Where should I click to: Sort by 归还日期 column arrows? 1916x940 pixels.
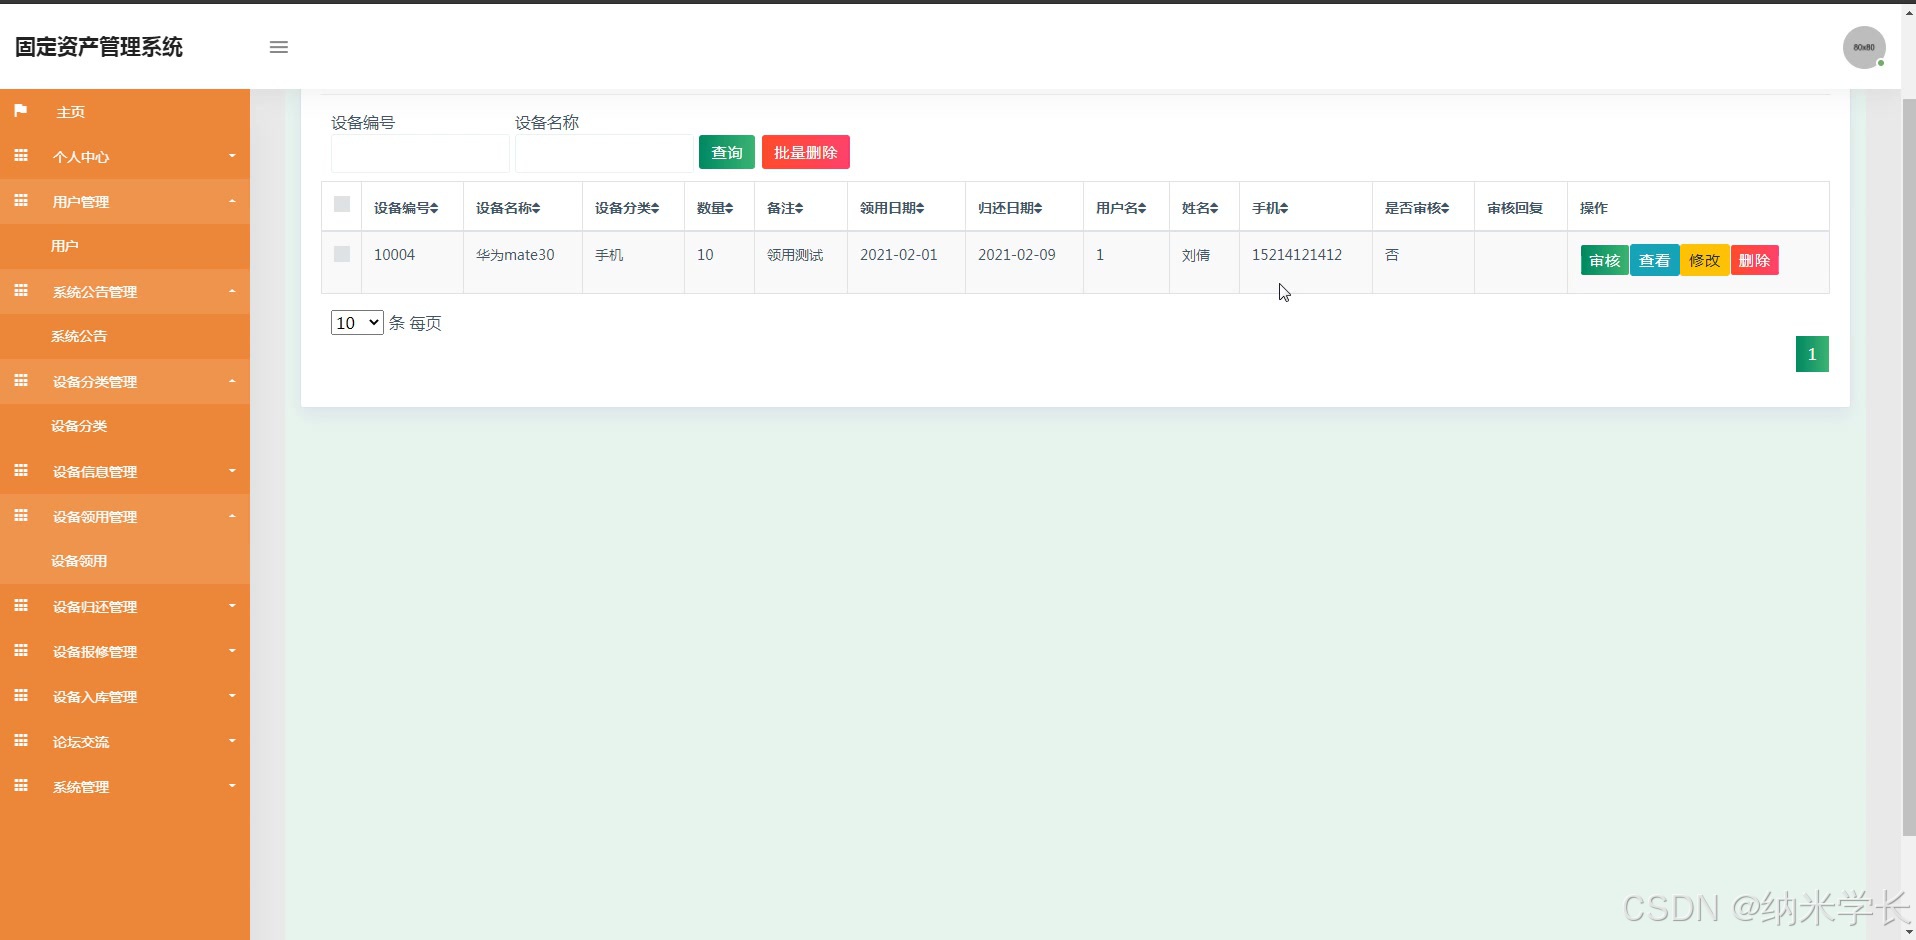1038,208
